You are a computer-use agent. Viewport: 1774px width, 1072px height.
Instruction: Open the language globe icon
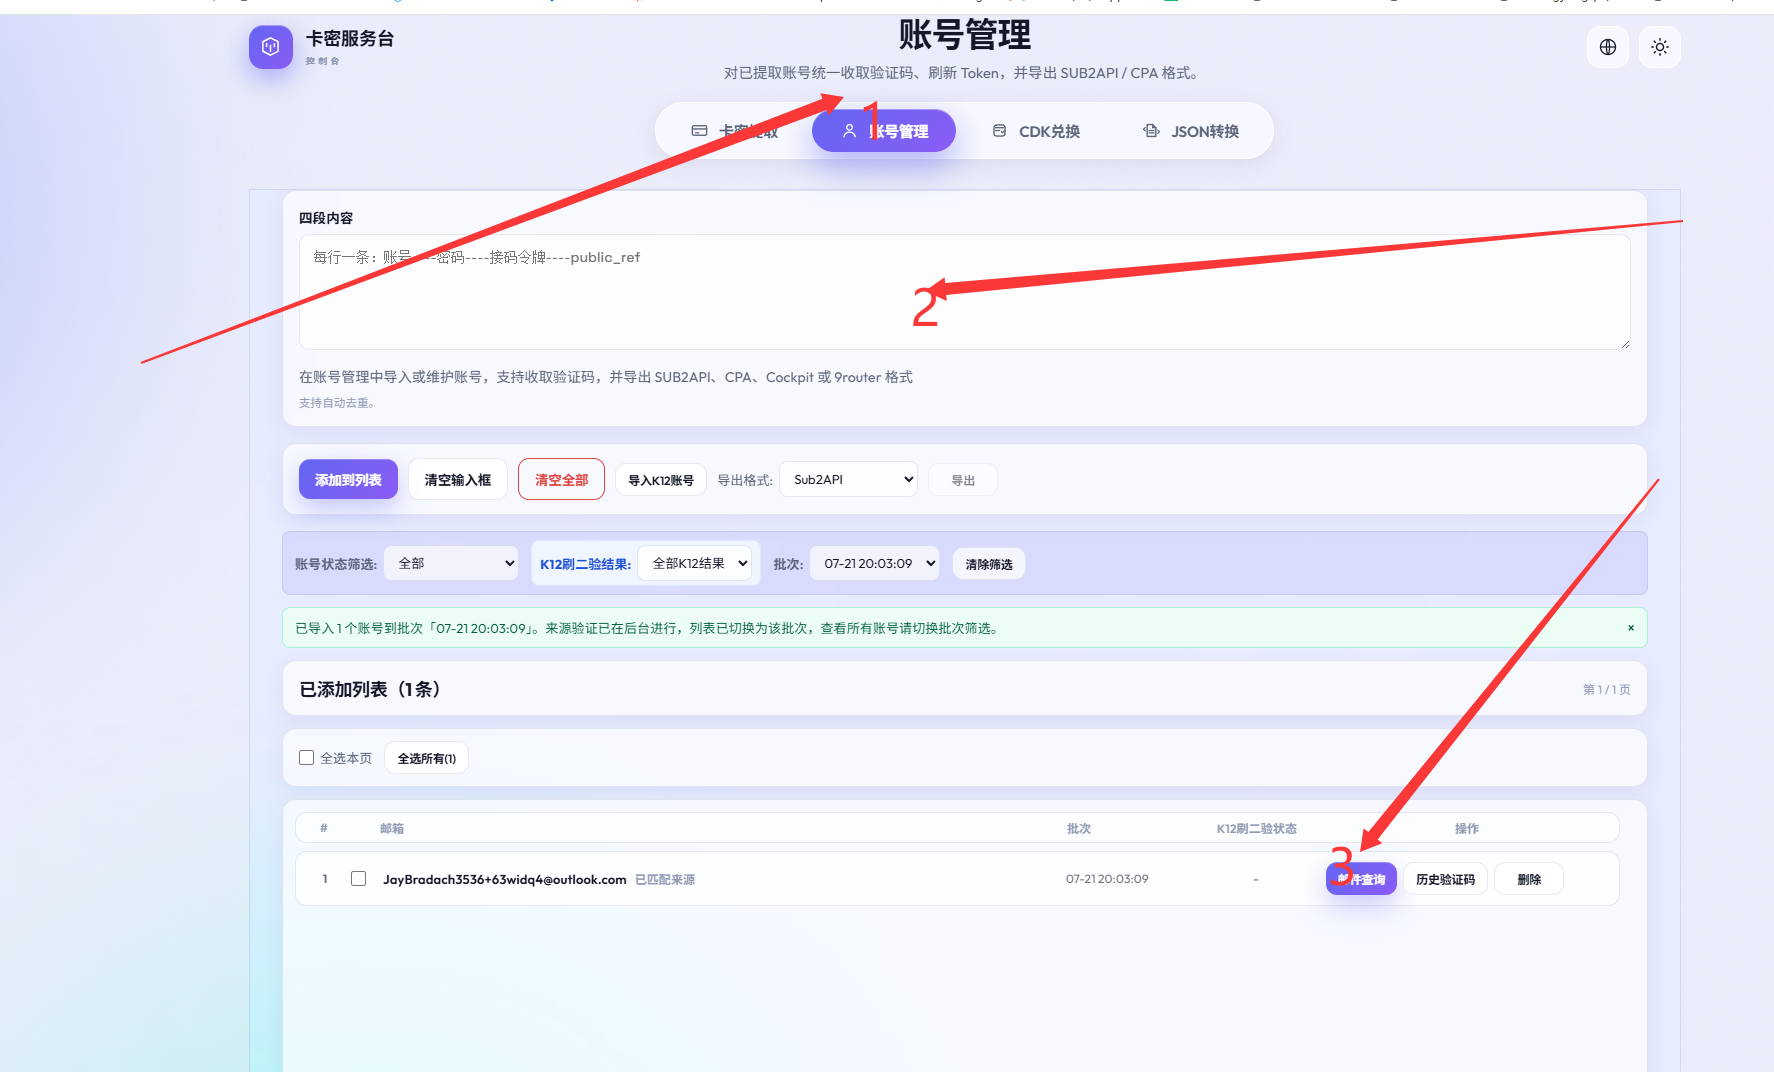coord(1608,47)
